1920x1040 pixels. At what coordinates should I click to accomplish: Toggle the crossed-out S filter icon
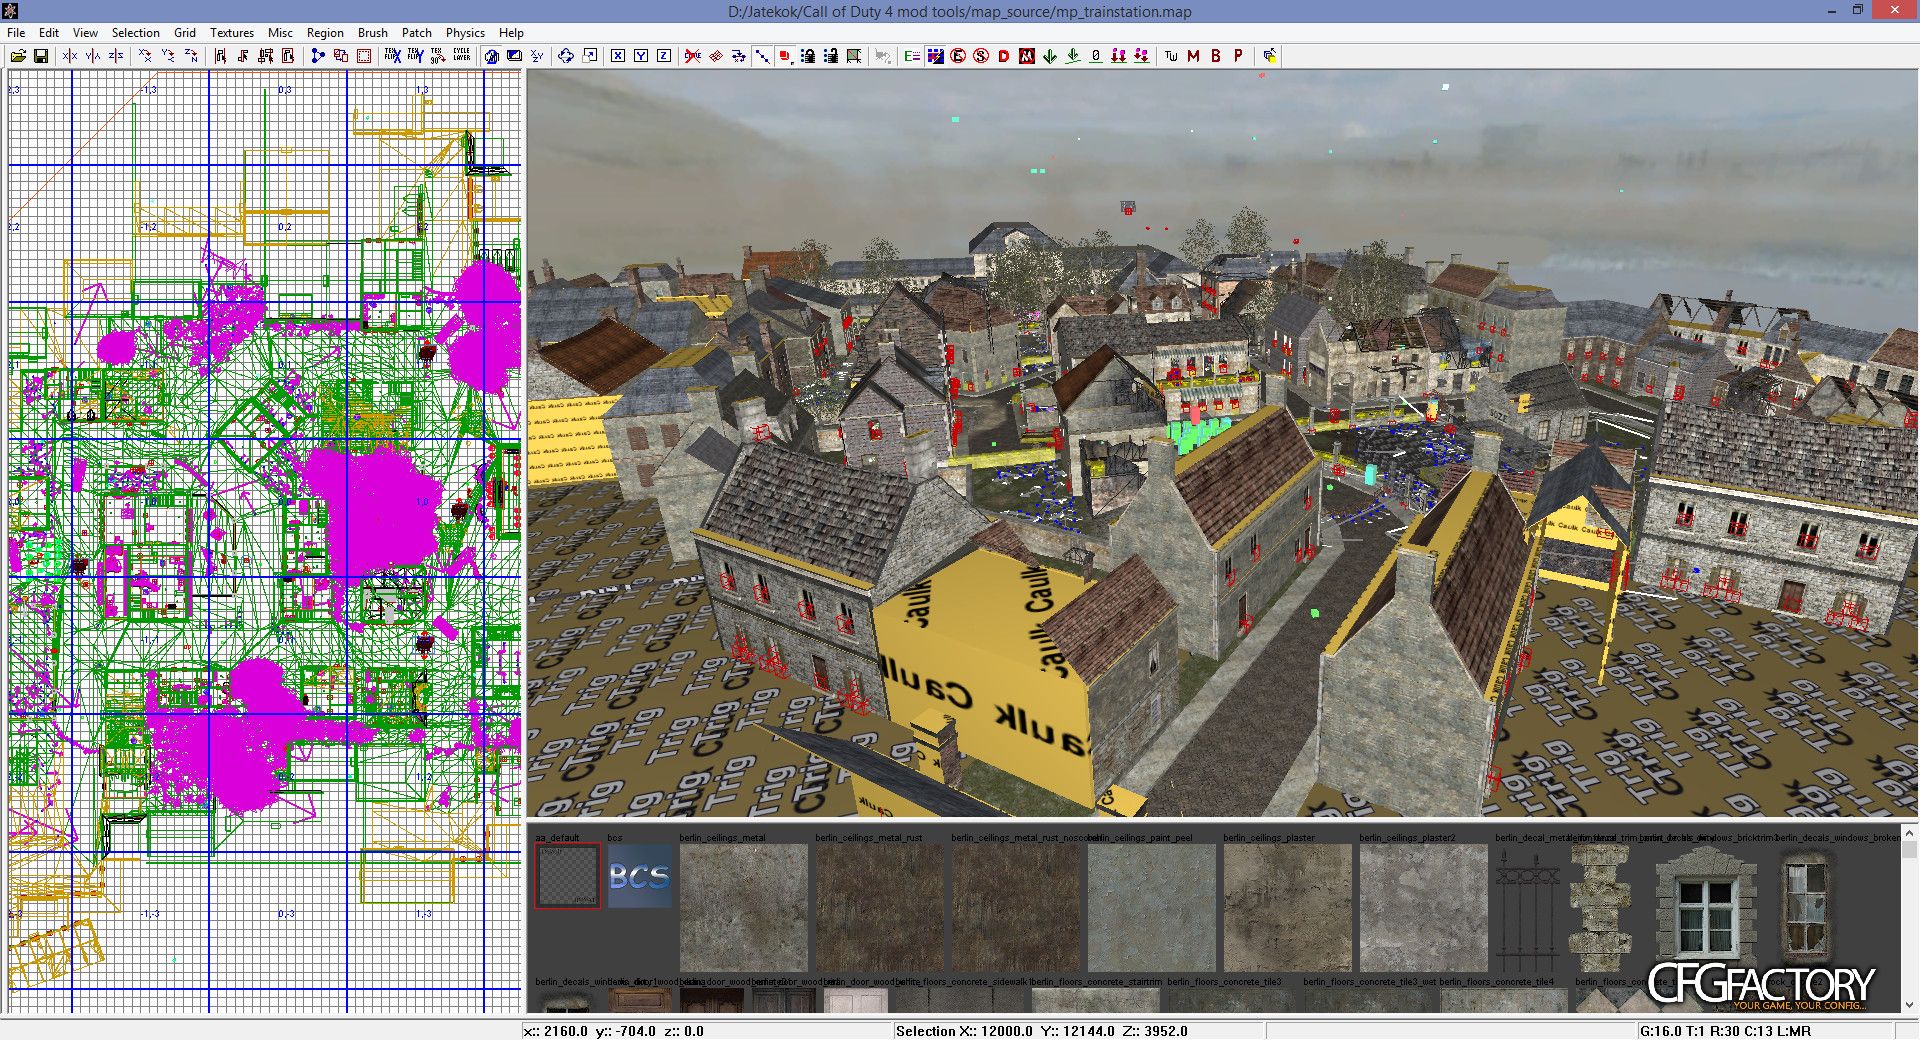[981, 56]
